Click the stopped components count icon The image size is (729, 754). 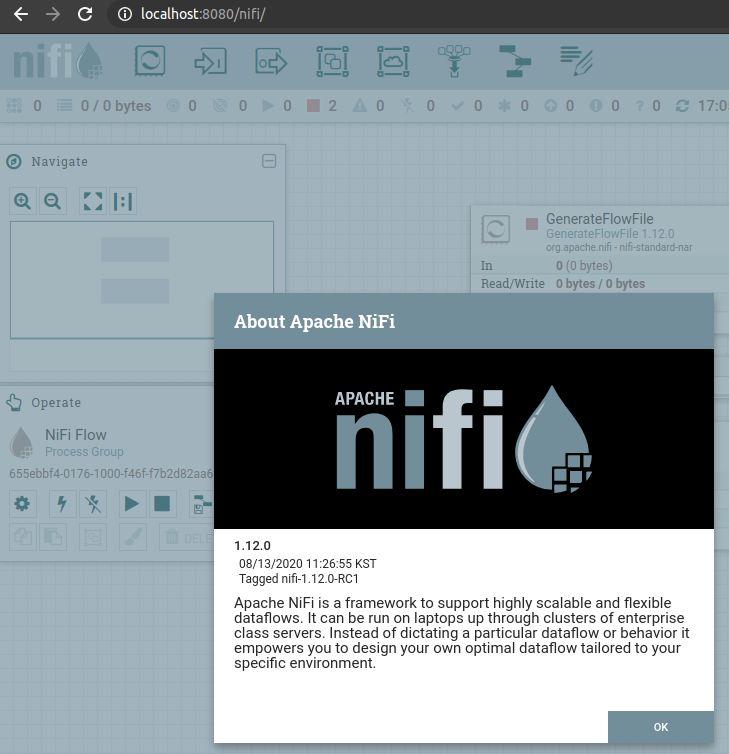tap(314, 106)
